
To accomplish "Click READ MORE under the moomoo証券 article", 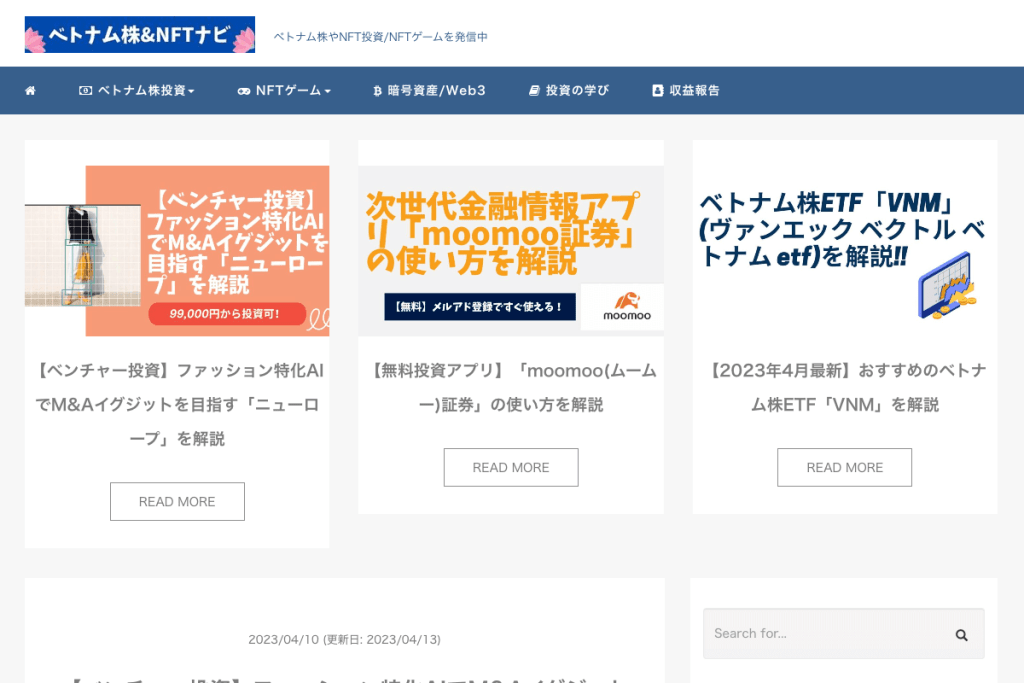I will pyautogui.click(x=511, y=468).
